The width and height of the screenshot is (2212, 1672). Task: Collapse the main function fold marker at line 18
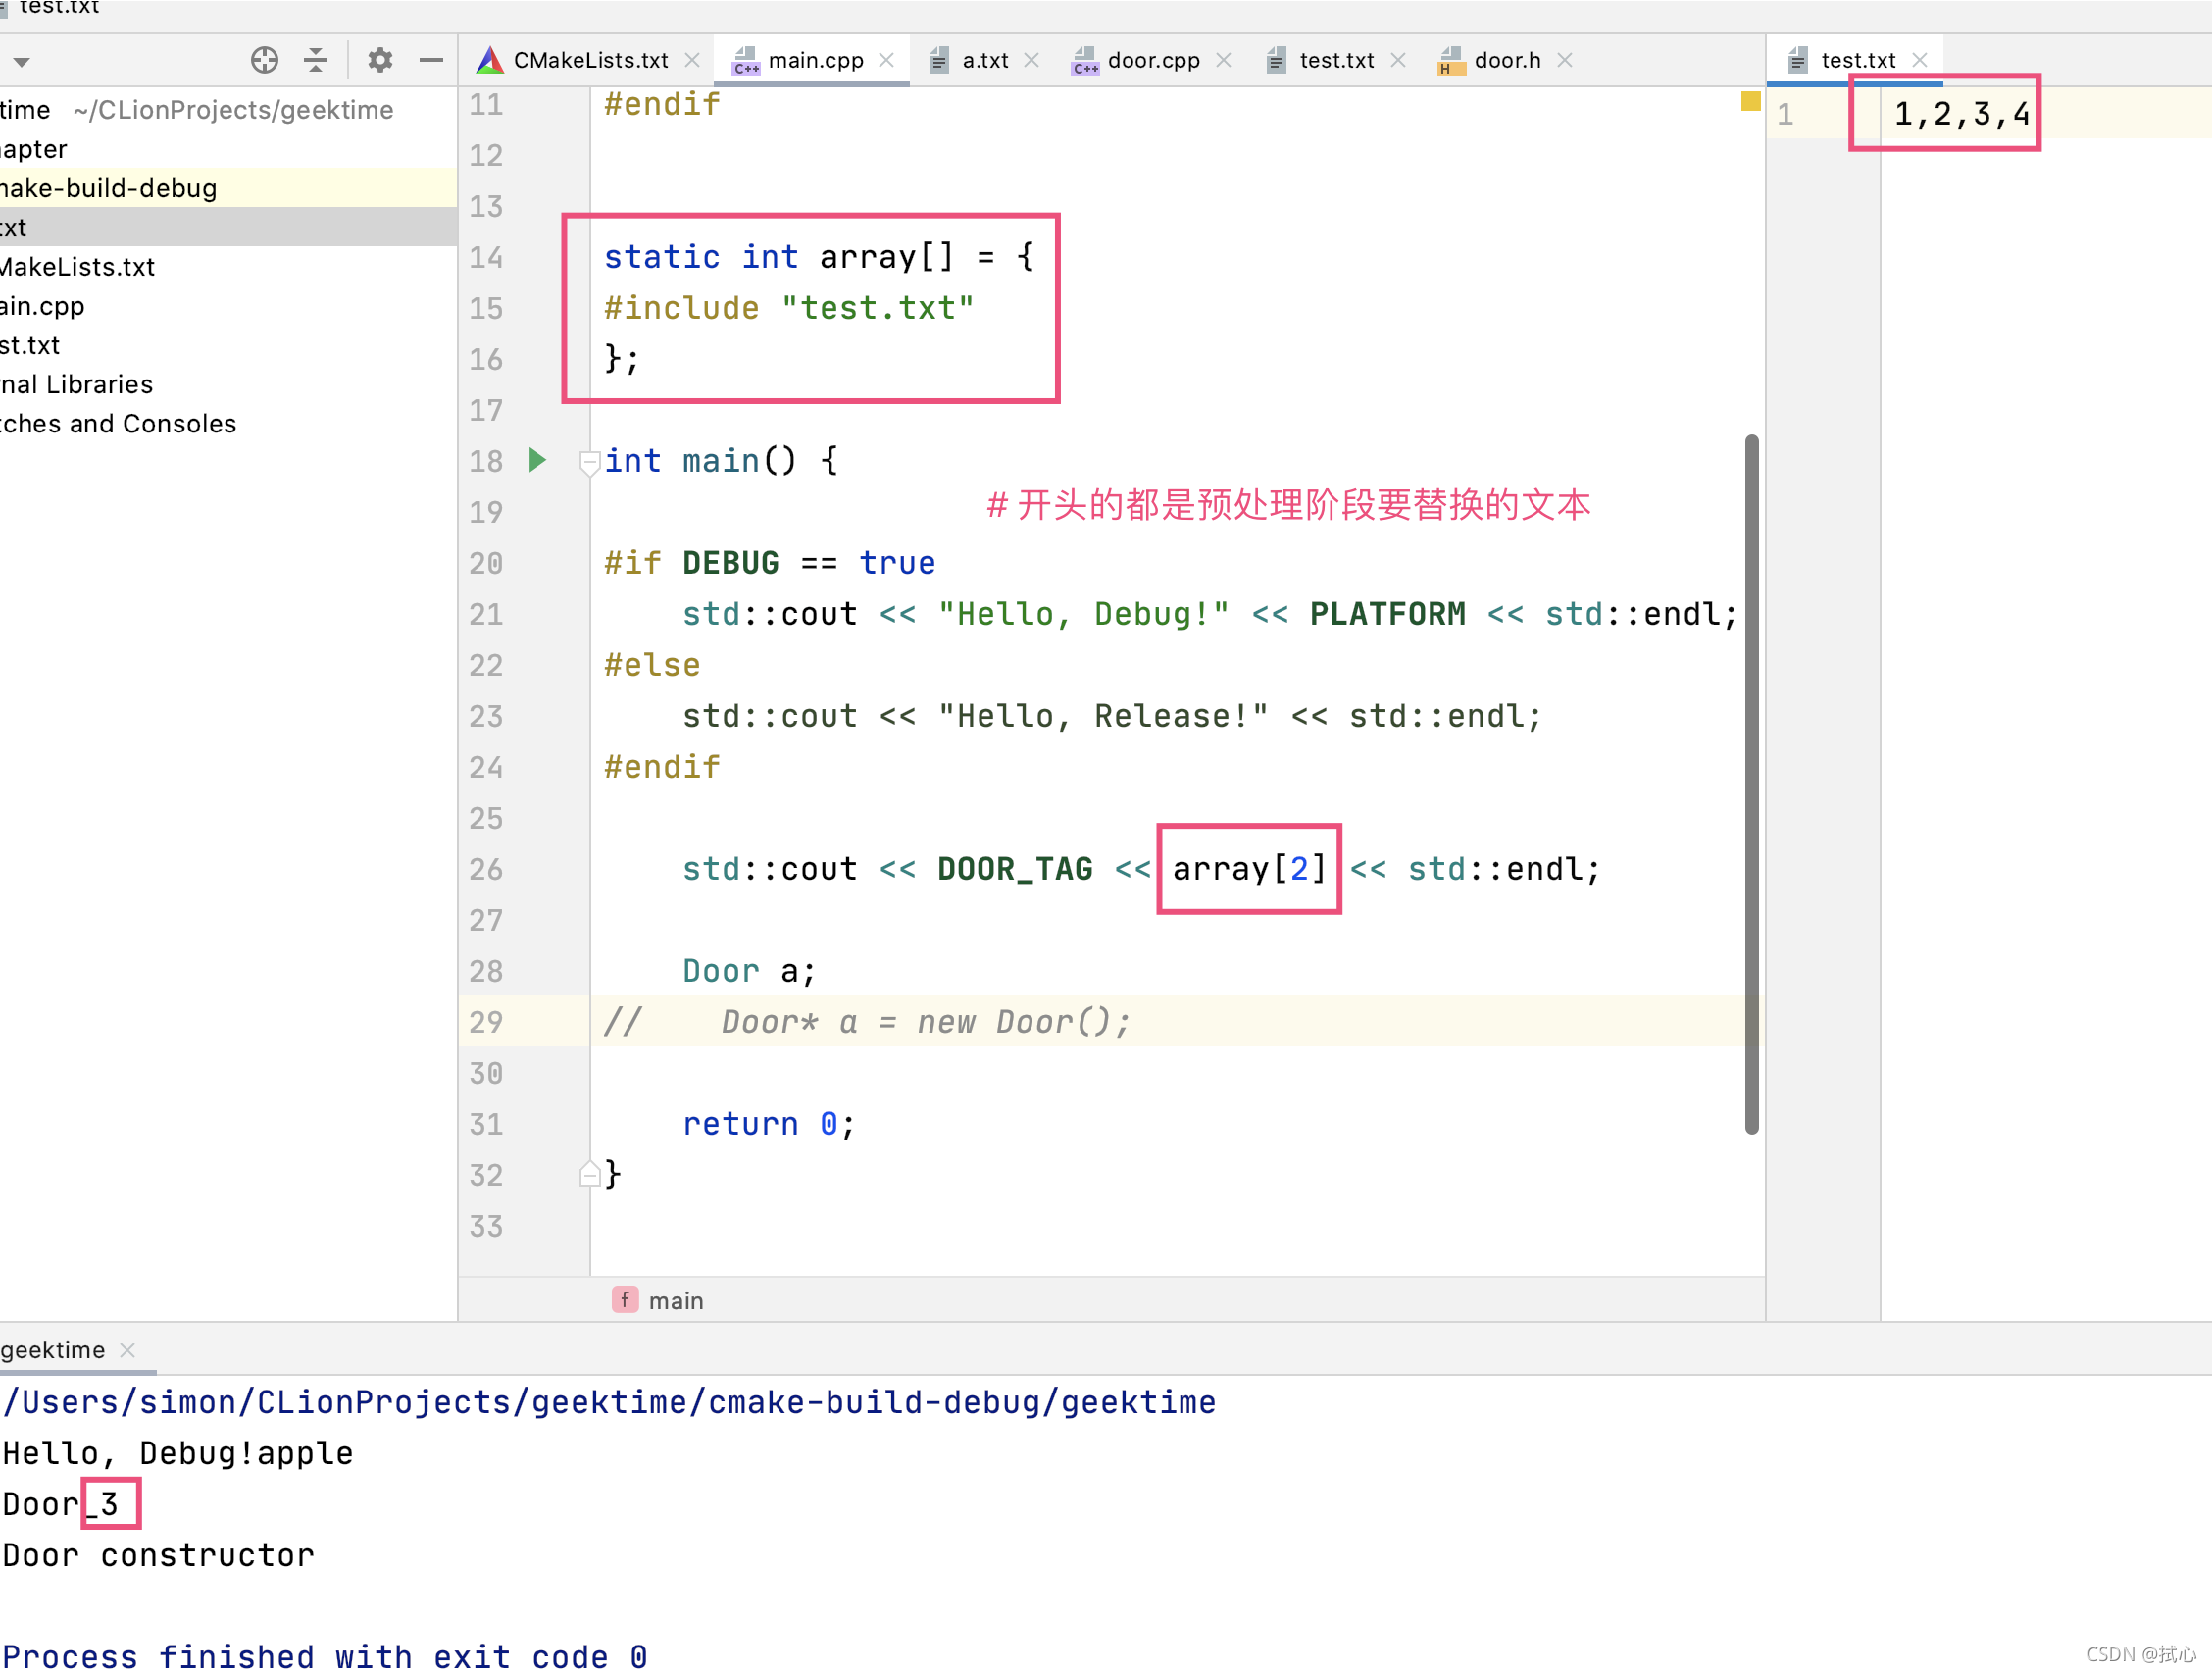590,462
